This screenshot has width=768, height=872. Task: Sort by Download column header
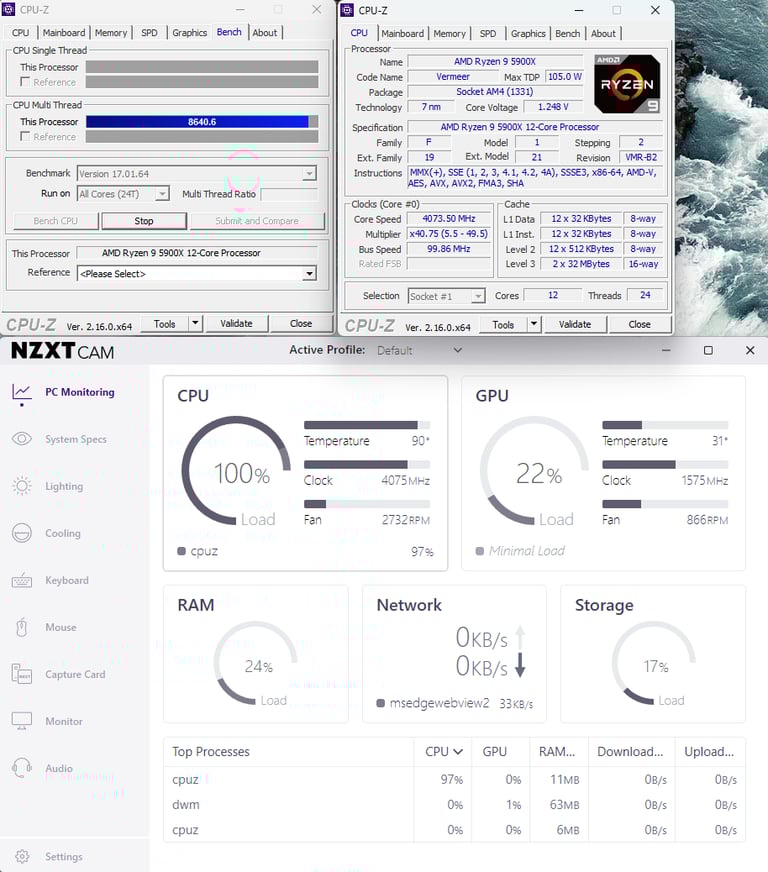(x=630, y=752)
